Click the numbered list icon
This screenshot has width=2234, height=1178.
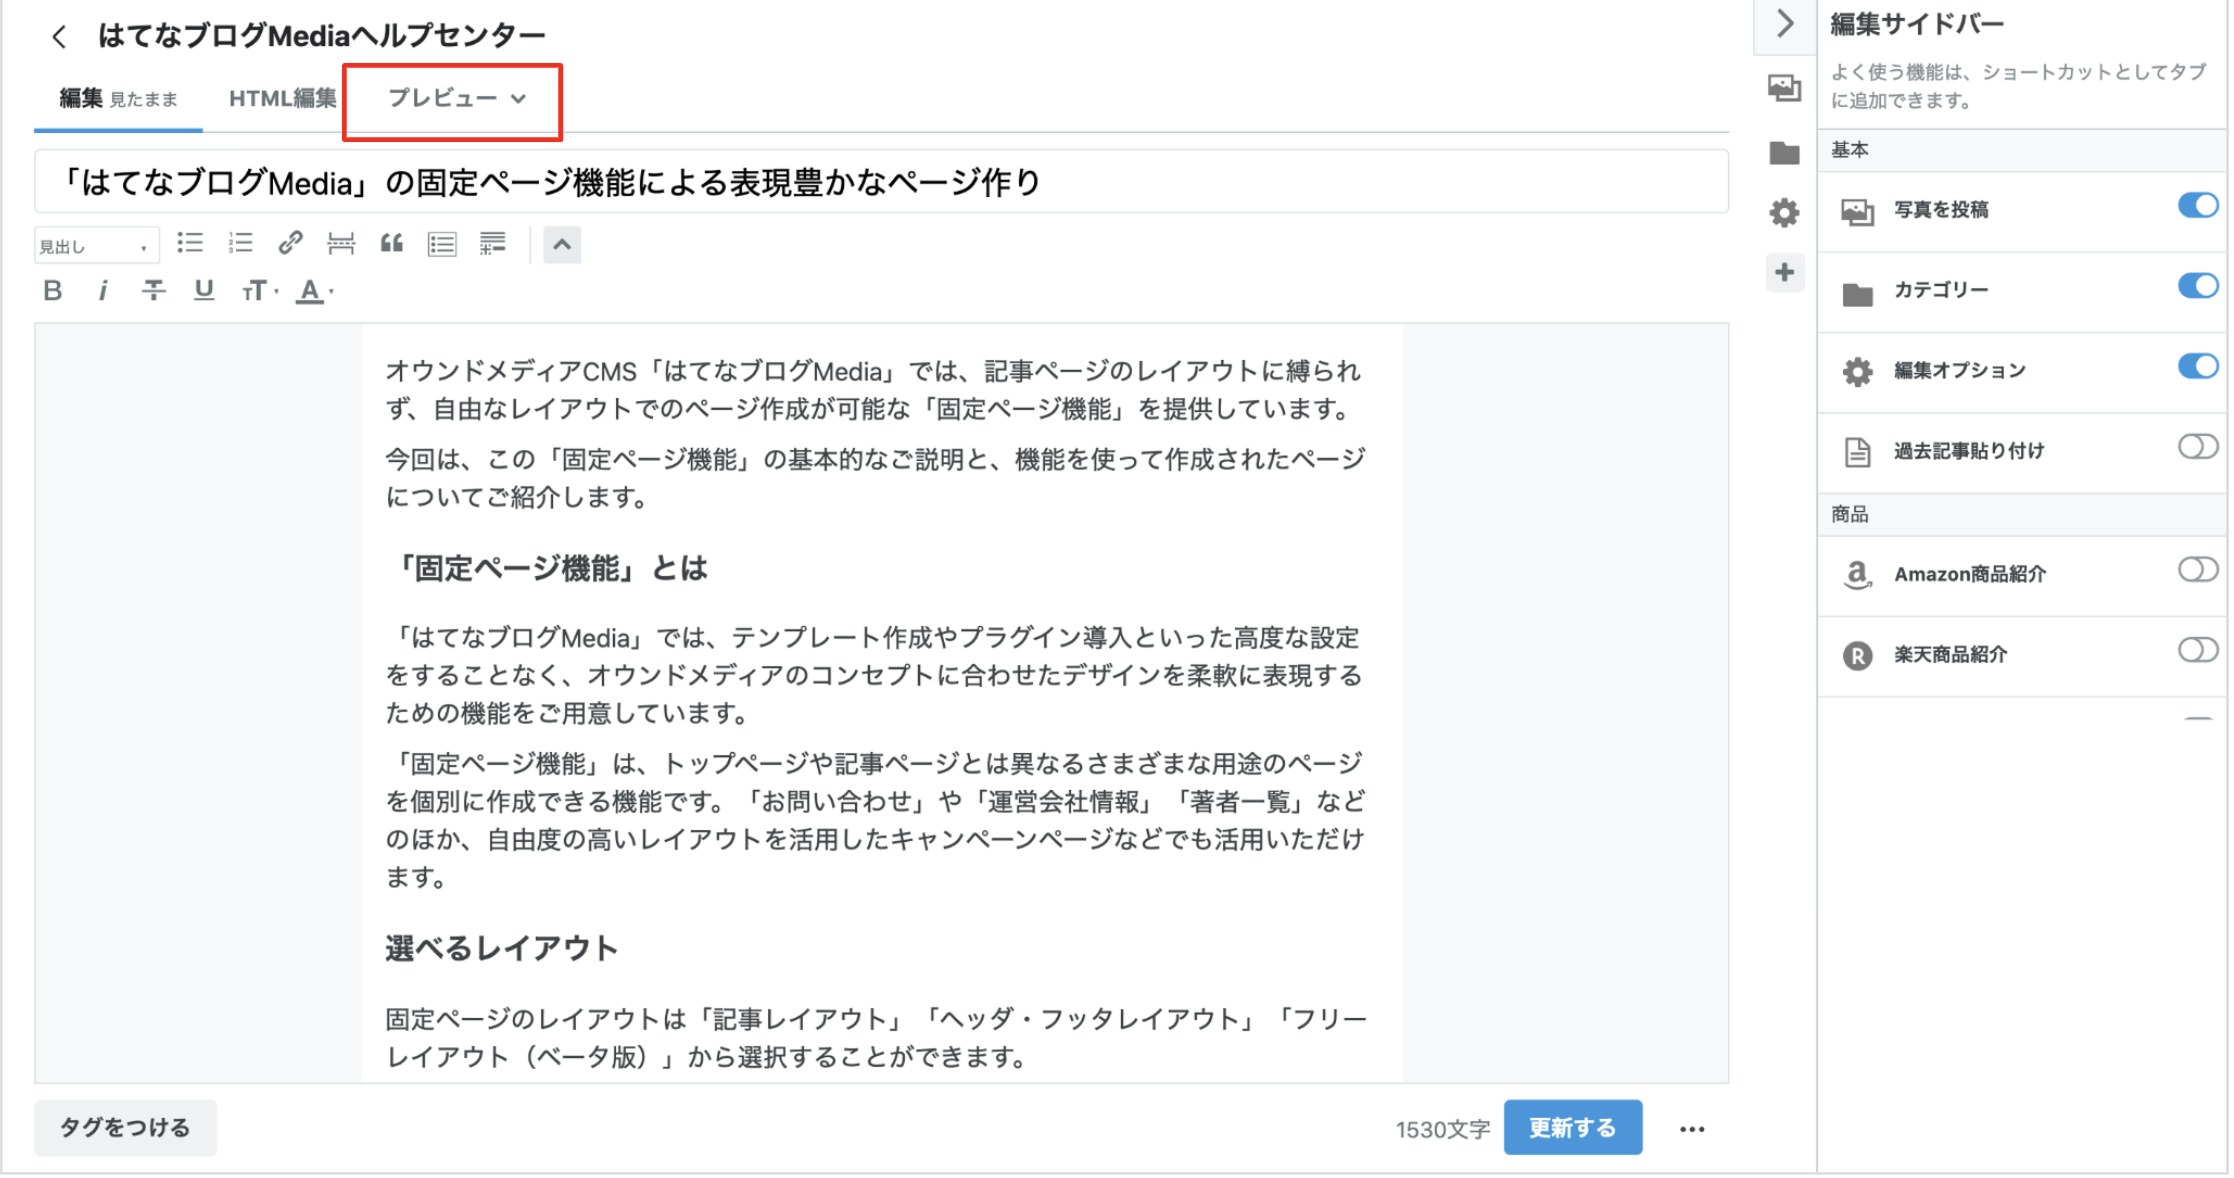click(x=240, y=243)
